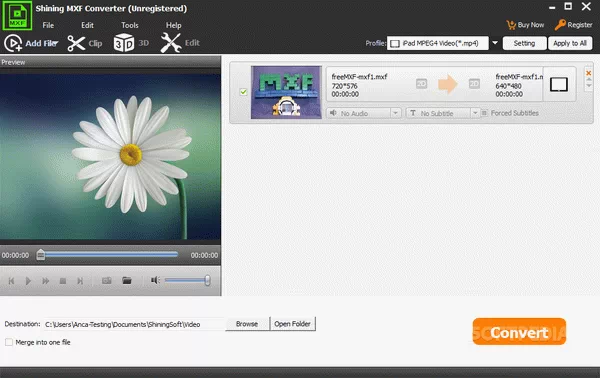This screenshot has height=378, width=600.
Task: Open the File menu
Action: pos(48,25)
